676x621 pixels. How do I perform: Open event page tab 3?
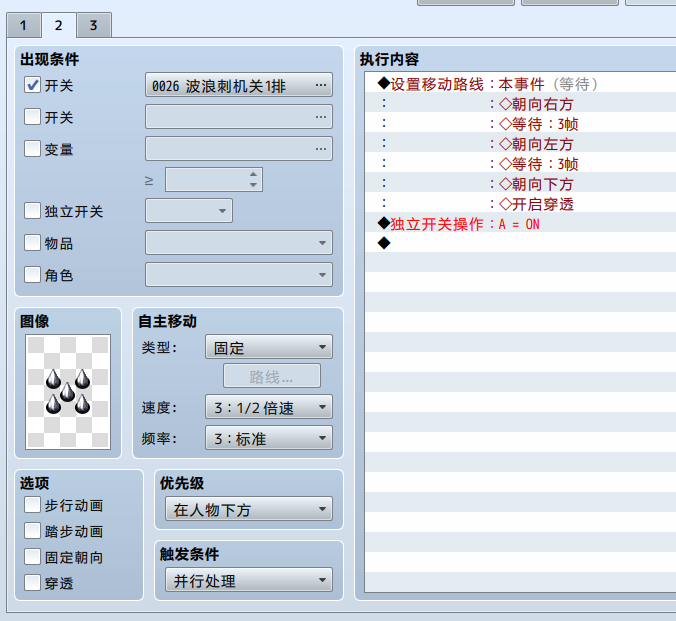tap(94, 25)
